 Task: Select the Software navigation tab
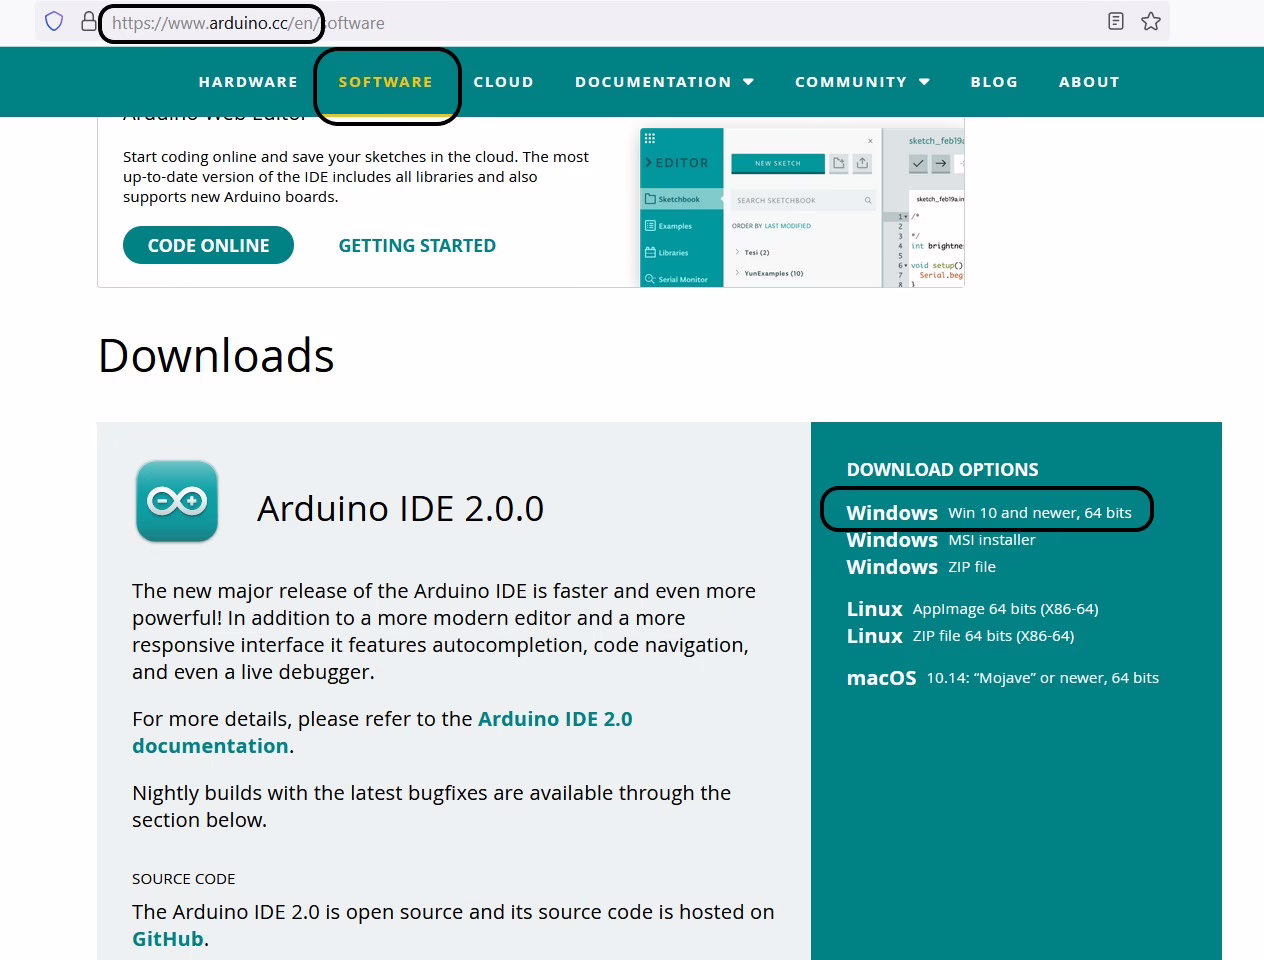(386, 82)
